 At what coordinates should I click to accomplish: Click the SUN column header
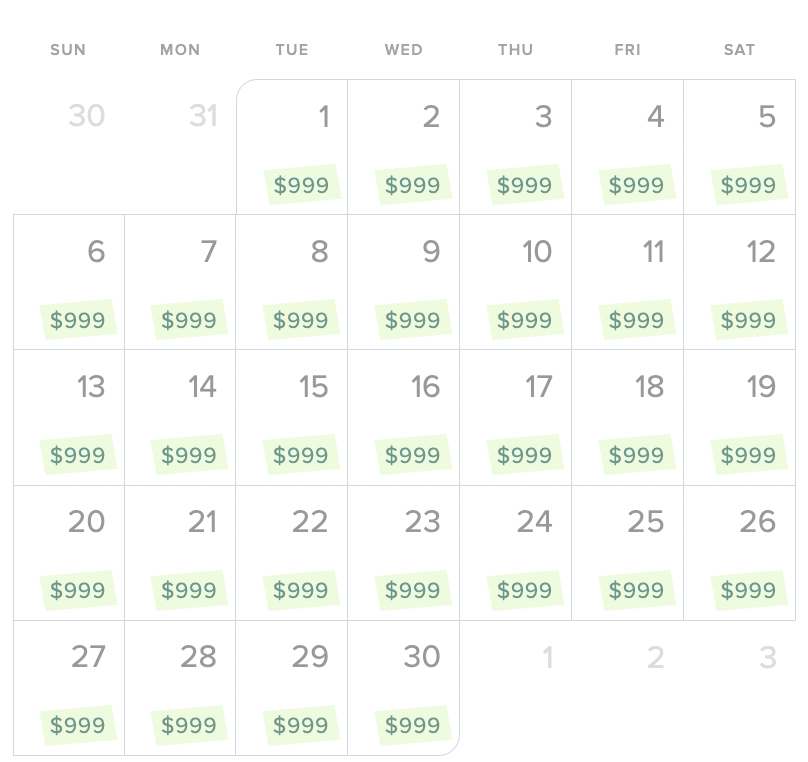[x=68, y=50]
